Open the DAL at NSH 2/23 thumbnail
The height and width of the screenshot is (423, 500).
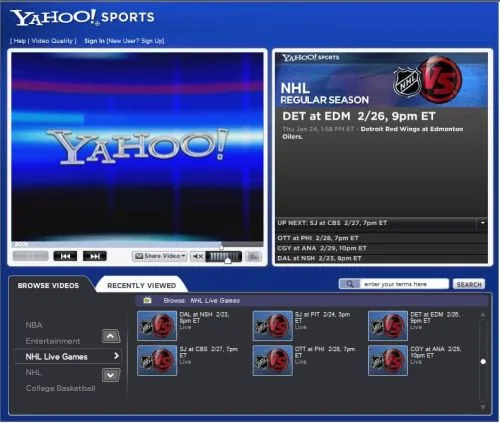157,326
